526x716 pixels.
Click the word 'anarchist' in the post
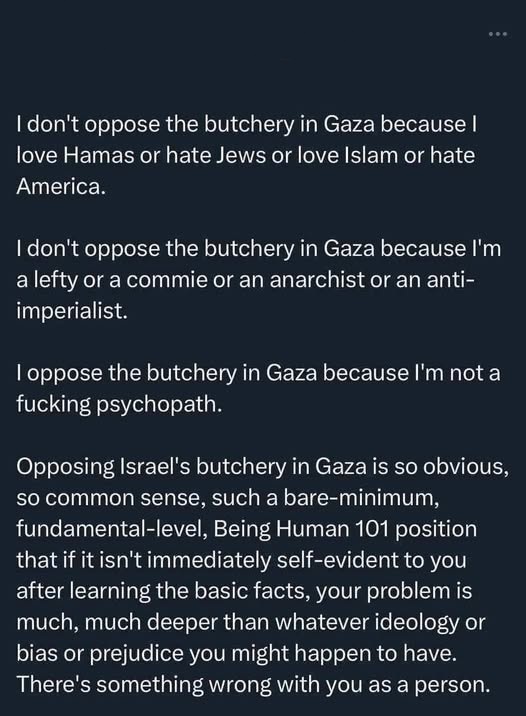[317, 280]
